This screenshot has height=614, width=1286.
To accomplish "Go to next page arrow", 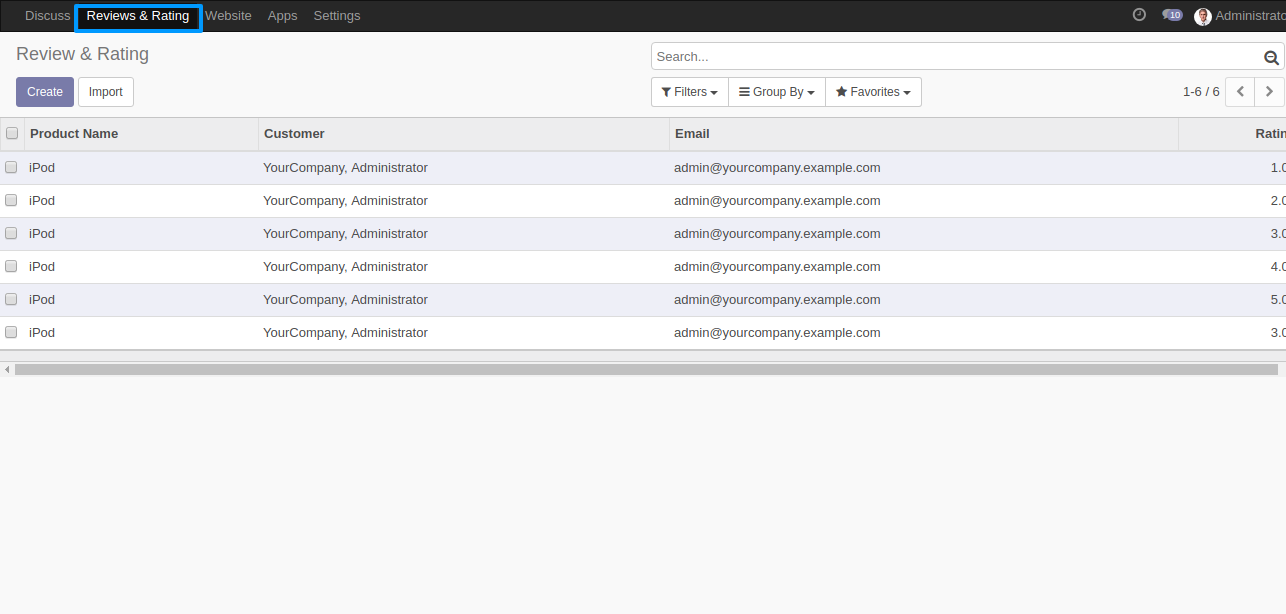I will tap(1270, 92).
